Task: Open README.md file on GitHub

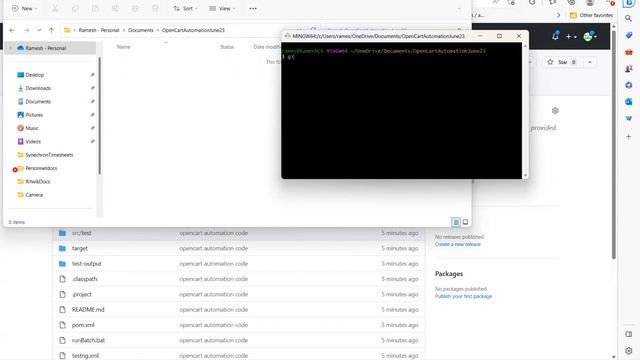Action: [x=88, y=309]
